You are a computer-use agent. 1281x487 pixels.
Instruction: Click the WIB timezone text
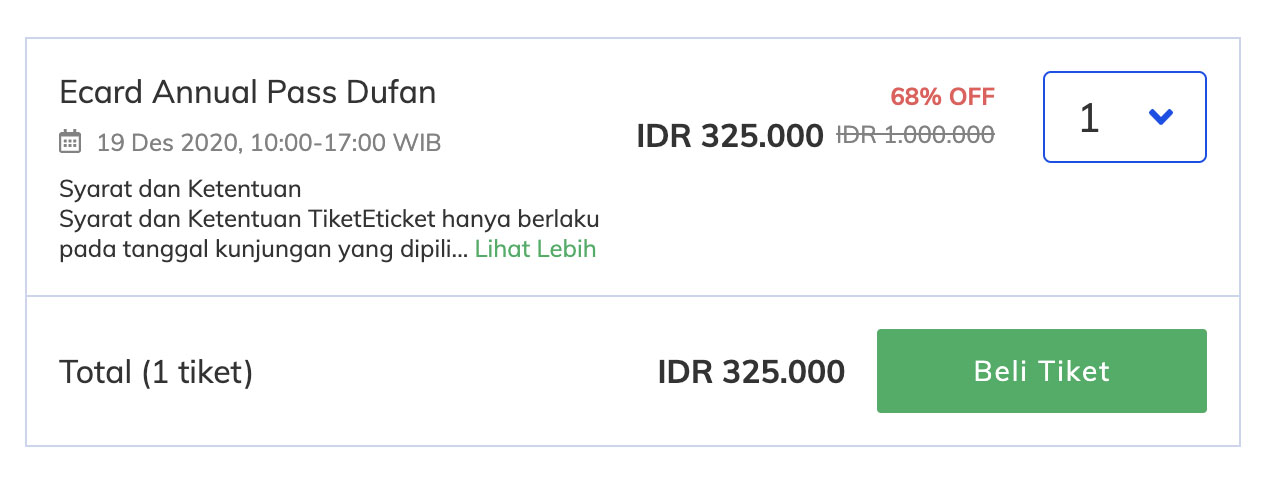coord(417,142)
